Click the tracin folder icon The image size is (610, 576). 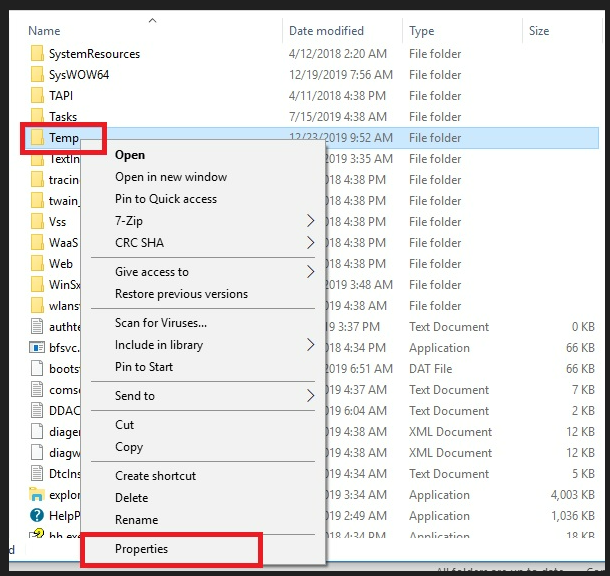tap(37, 180)
